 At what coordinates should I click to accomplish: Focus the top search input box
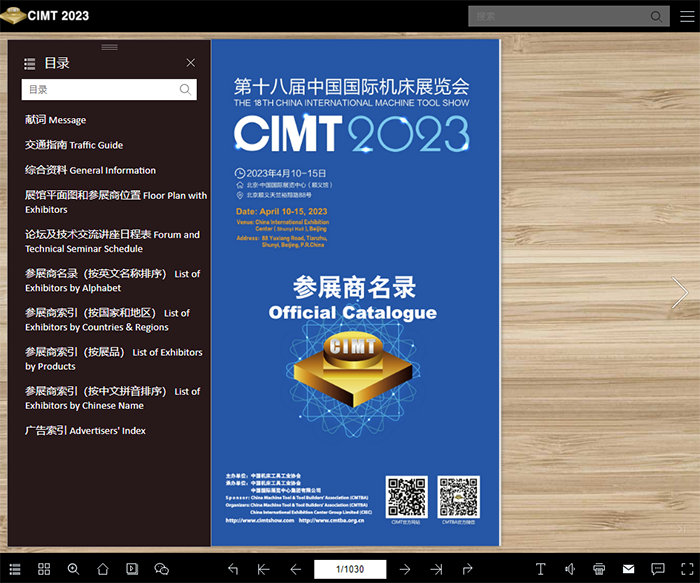click(x=569, y=17)
